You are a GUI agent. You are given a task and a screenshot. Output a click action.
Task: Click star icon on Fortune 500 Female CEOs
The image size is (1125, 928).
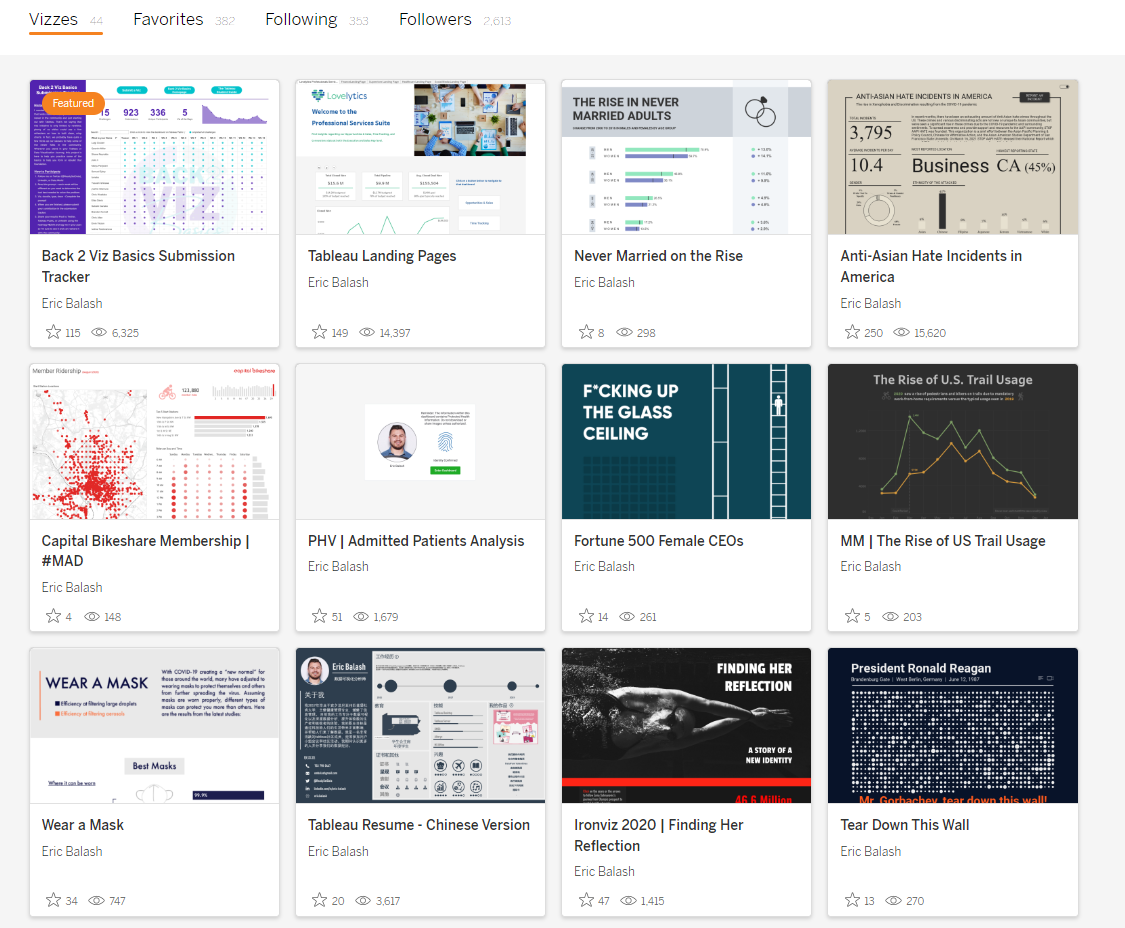tap(586, 616)
